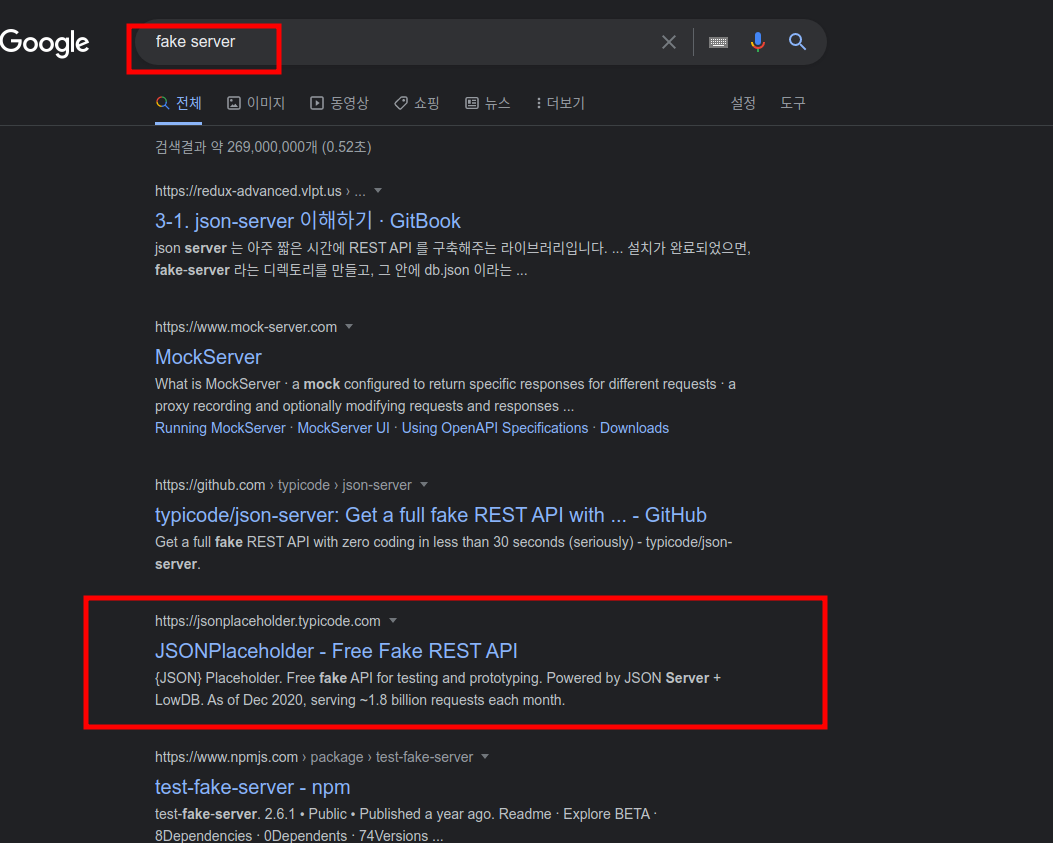Switch to the 동영상 tab
Image resolution: width=1053 pixels, height=843 pixels.
pos(339,103)
